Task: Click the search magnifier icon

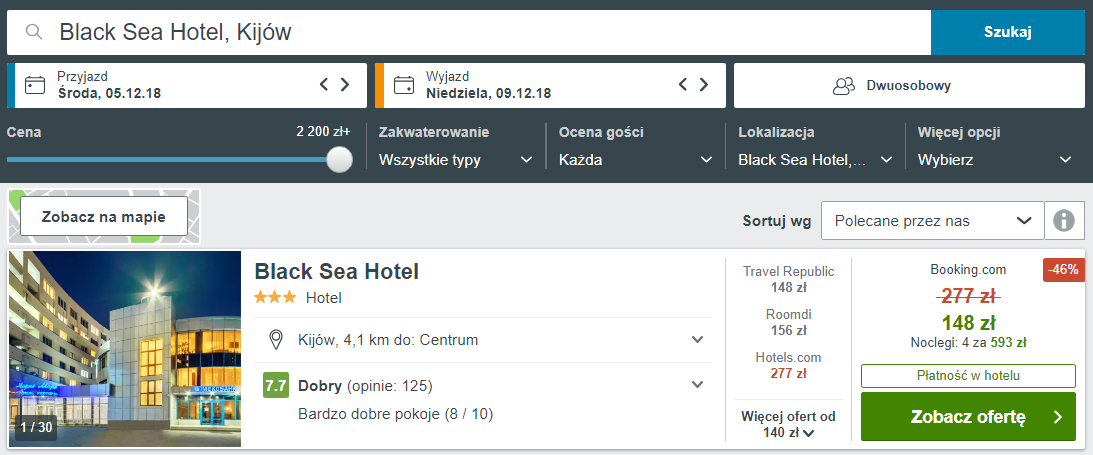Action: point(34,32)
